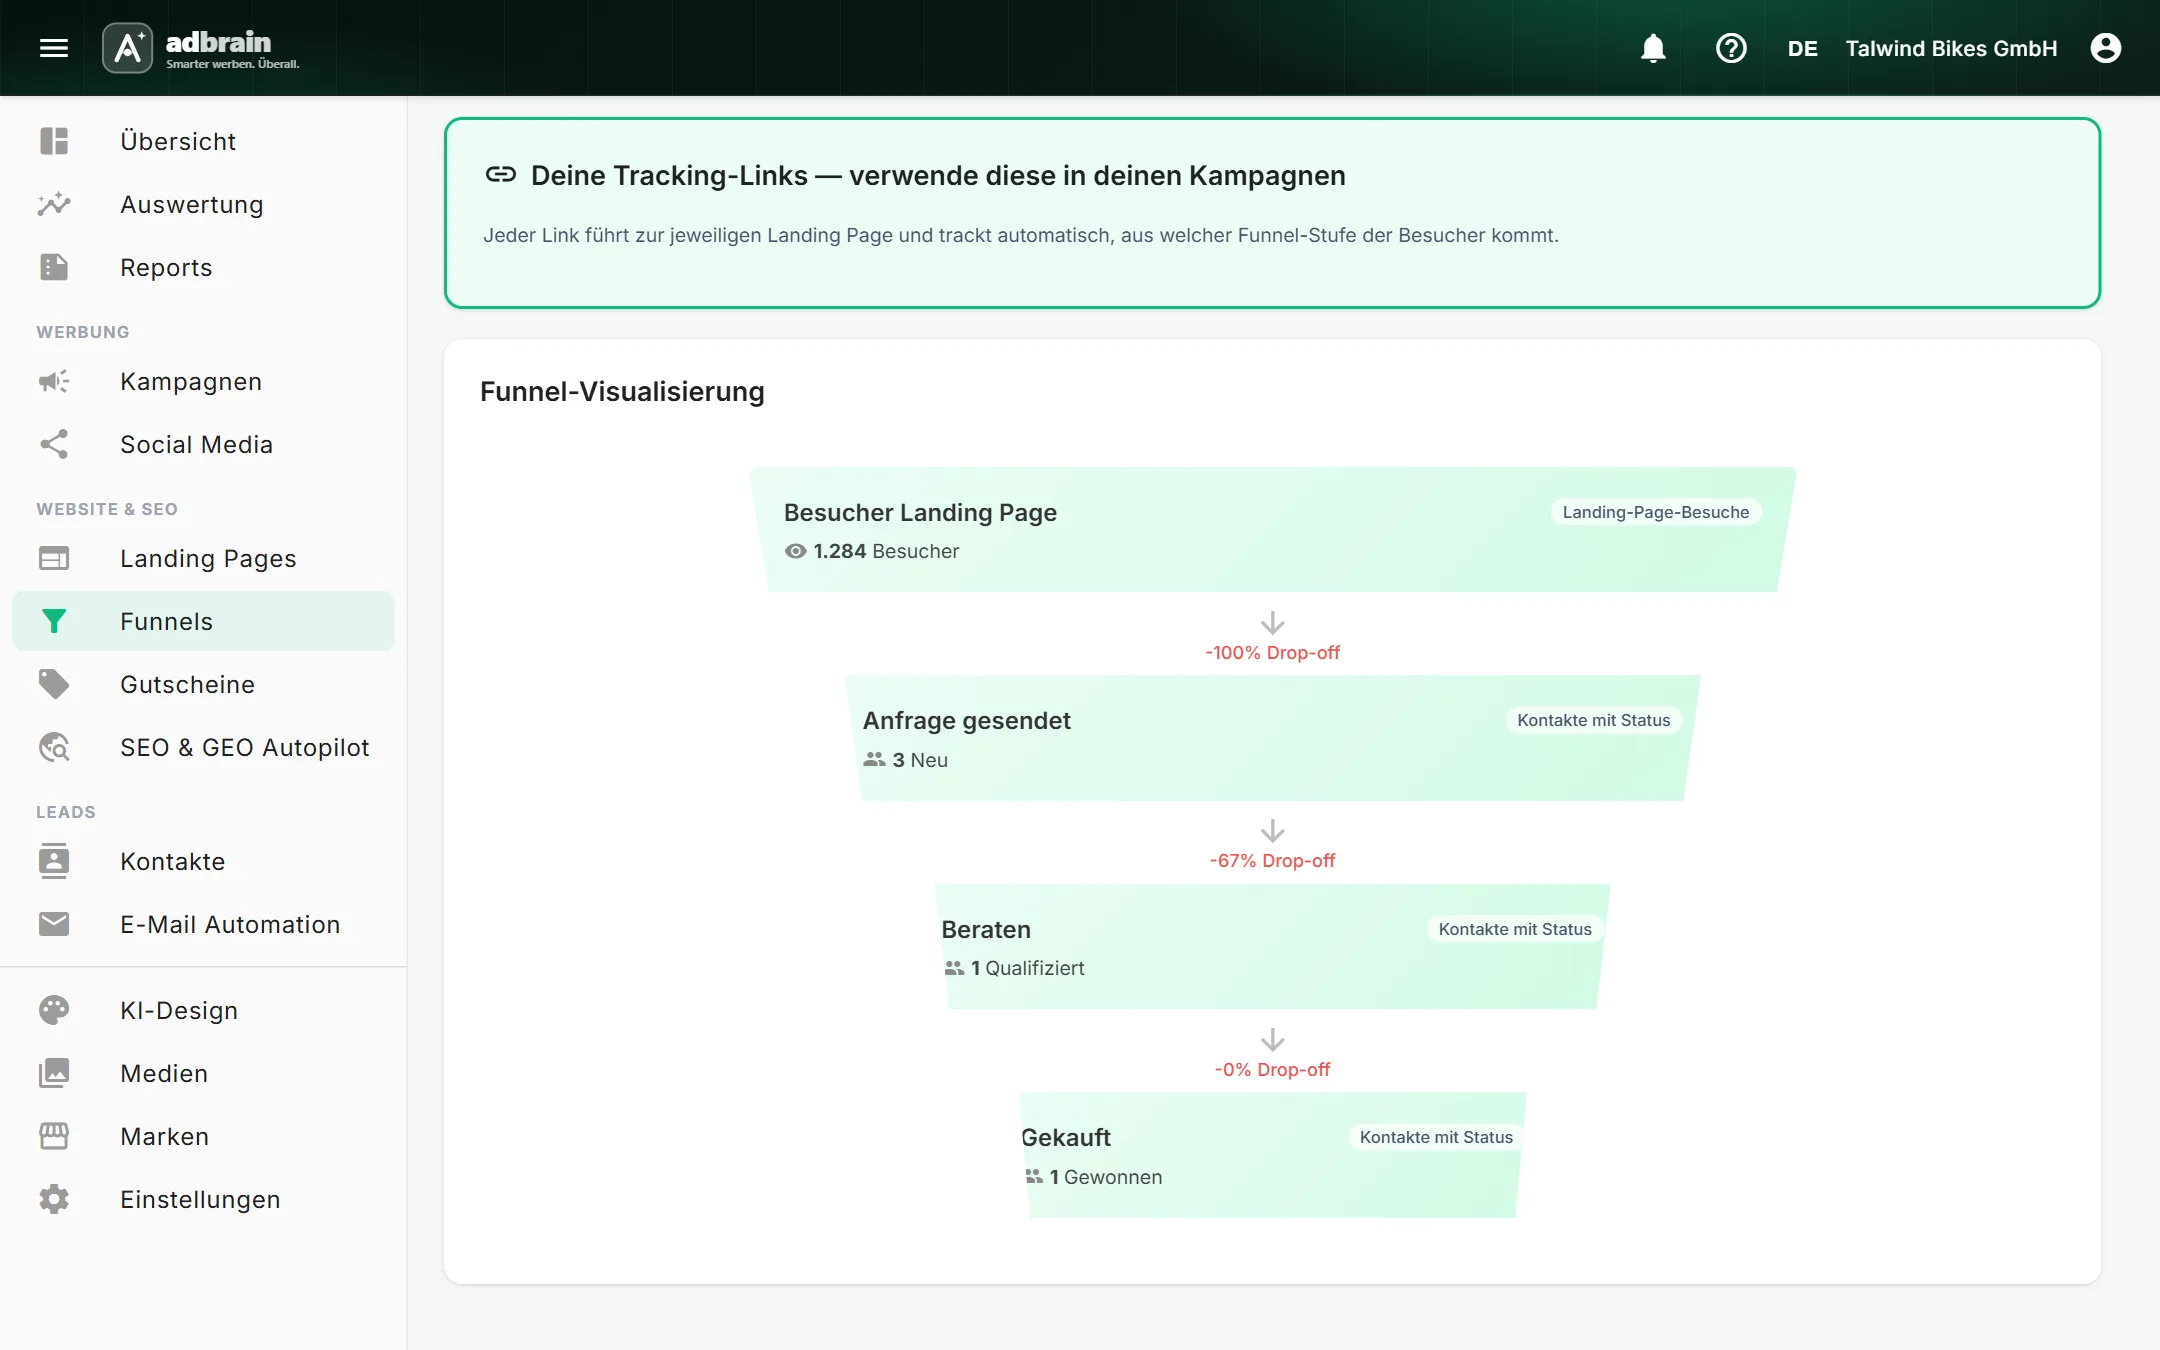Click the KI-Design palette icon
This screenshot has width=2160, height=1350.
click(54, 1010)
